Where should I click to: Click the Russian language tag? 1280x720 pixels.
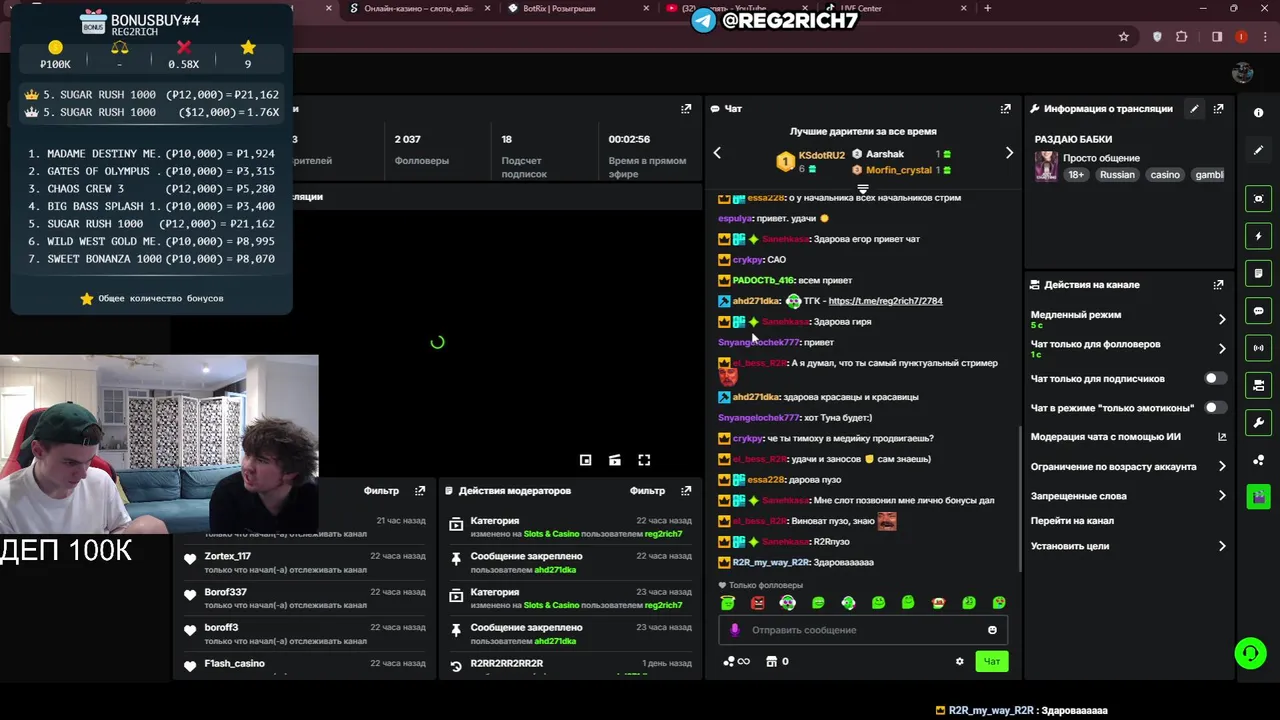pyautogui.click(x=1117, y=174)
